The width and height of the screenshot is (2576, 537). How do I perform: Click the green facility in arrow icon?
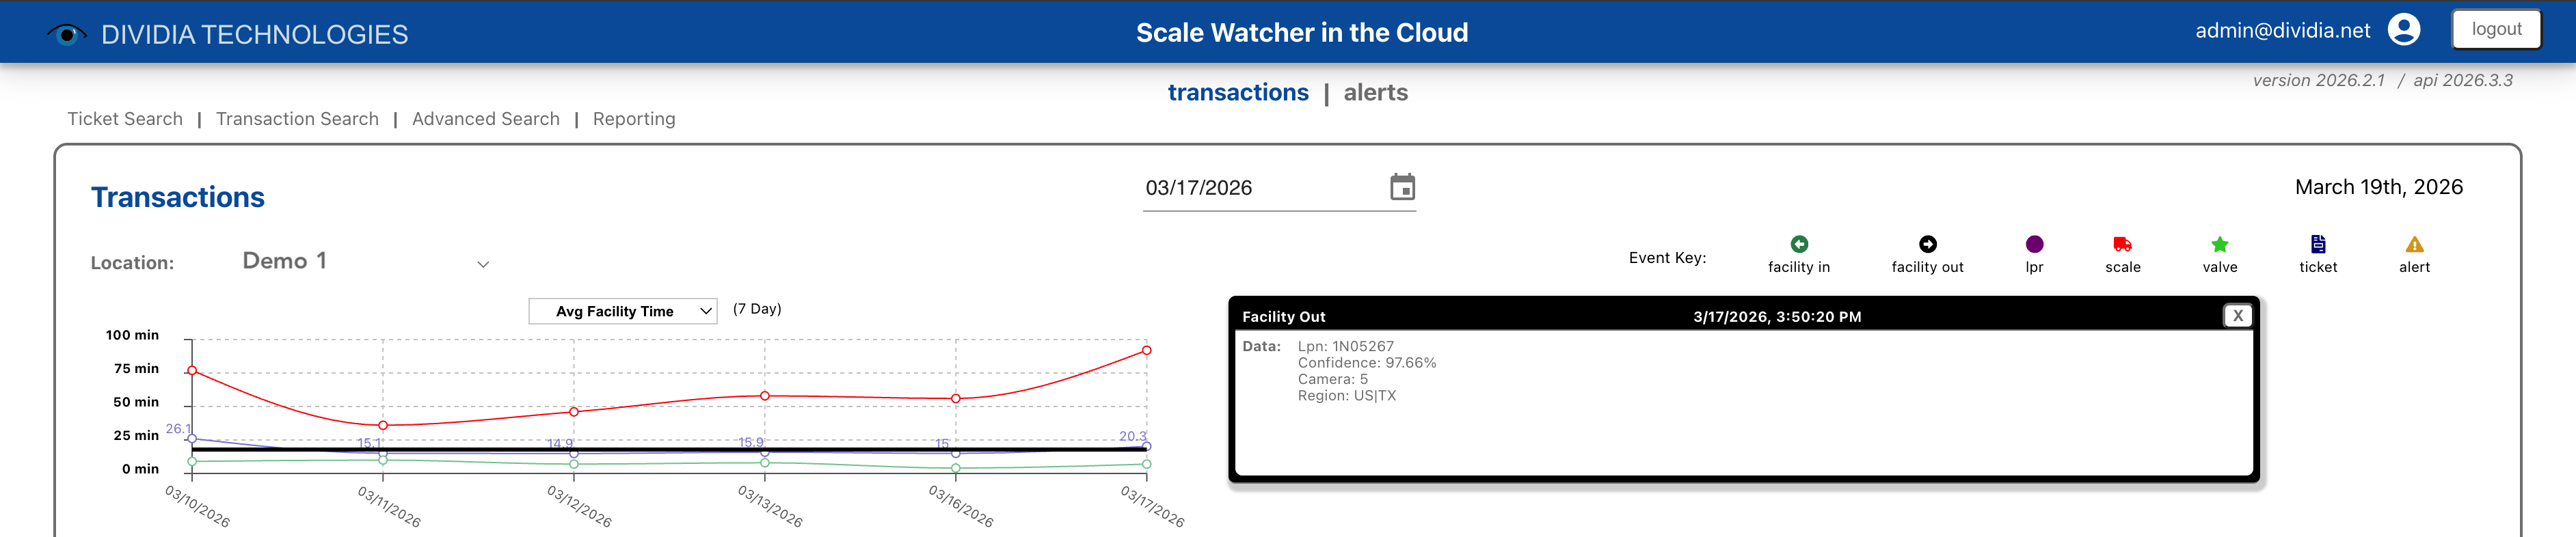click(x=1798, y=244)
